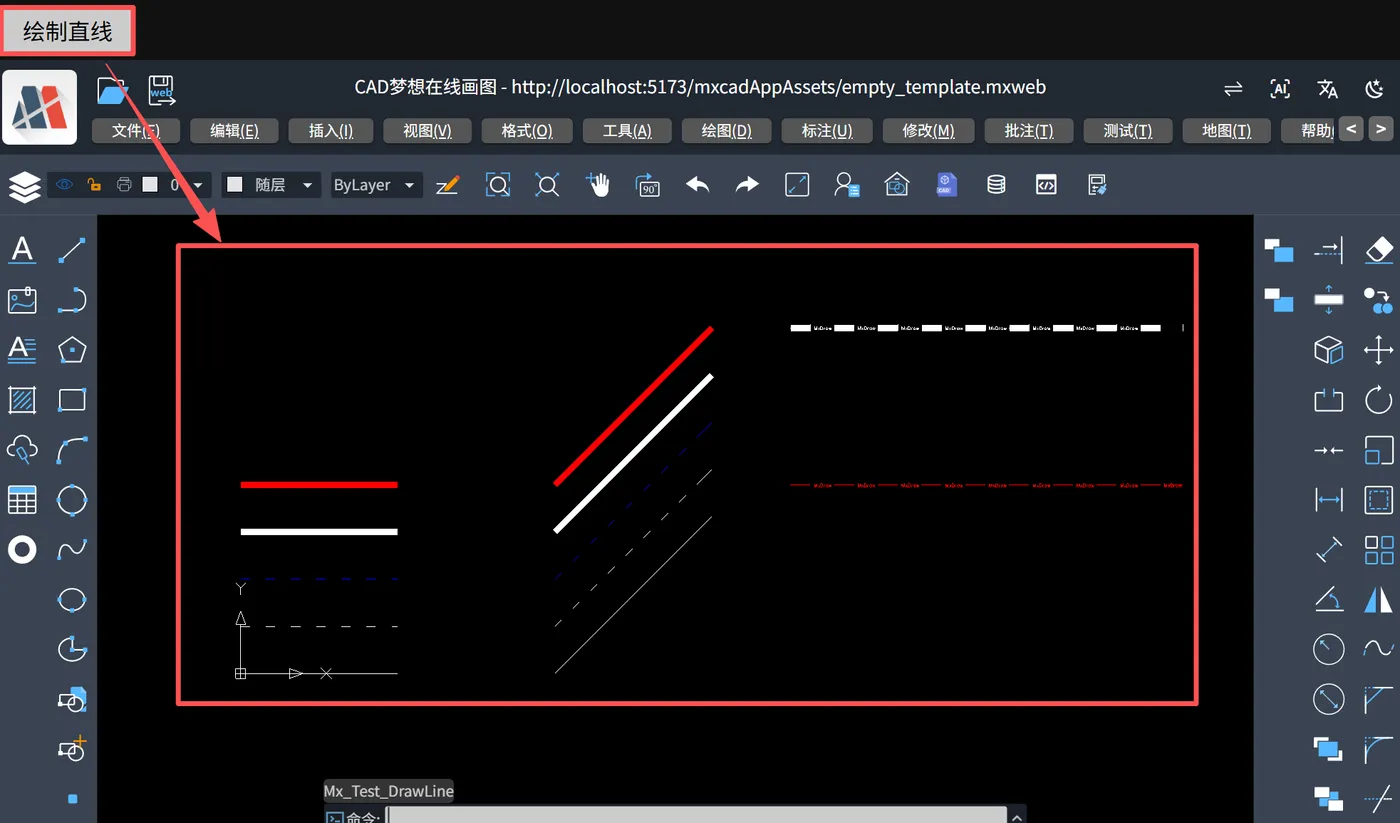1400x823 pixels.
Task: Activate the pan hand tool
Action: 598,184
